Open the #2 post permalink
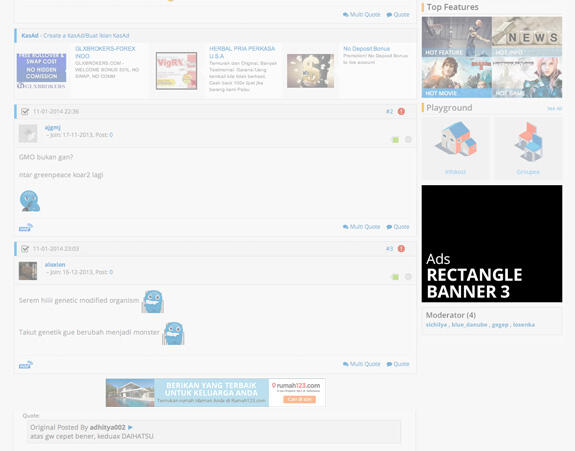 pyautogui.click(x=389, y=111)
